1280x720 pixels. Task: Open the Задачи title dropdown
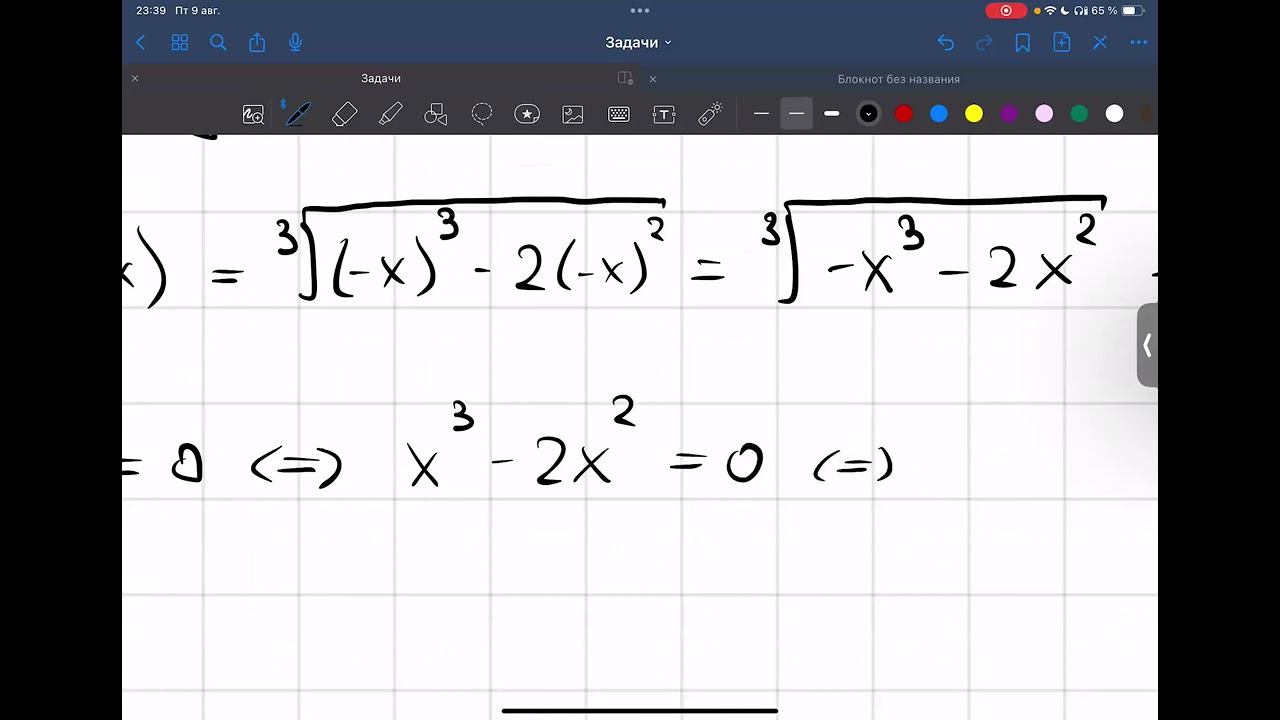[x=638, y=43]
